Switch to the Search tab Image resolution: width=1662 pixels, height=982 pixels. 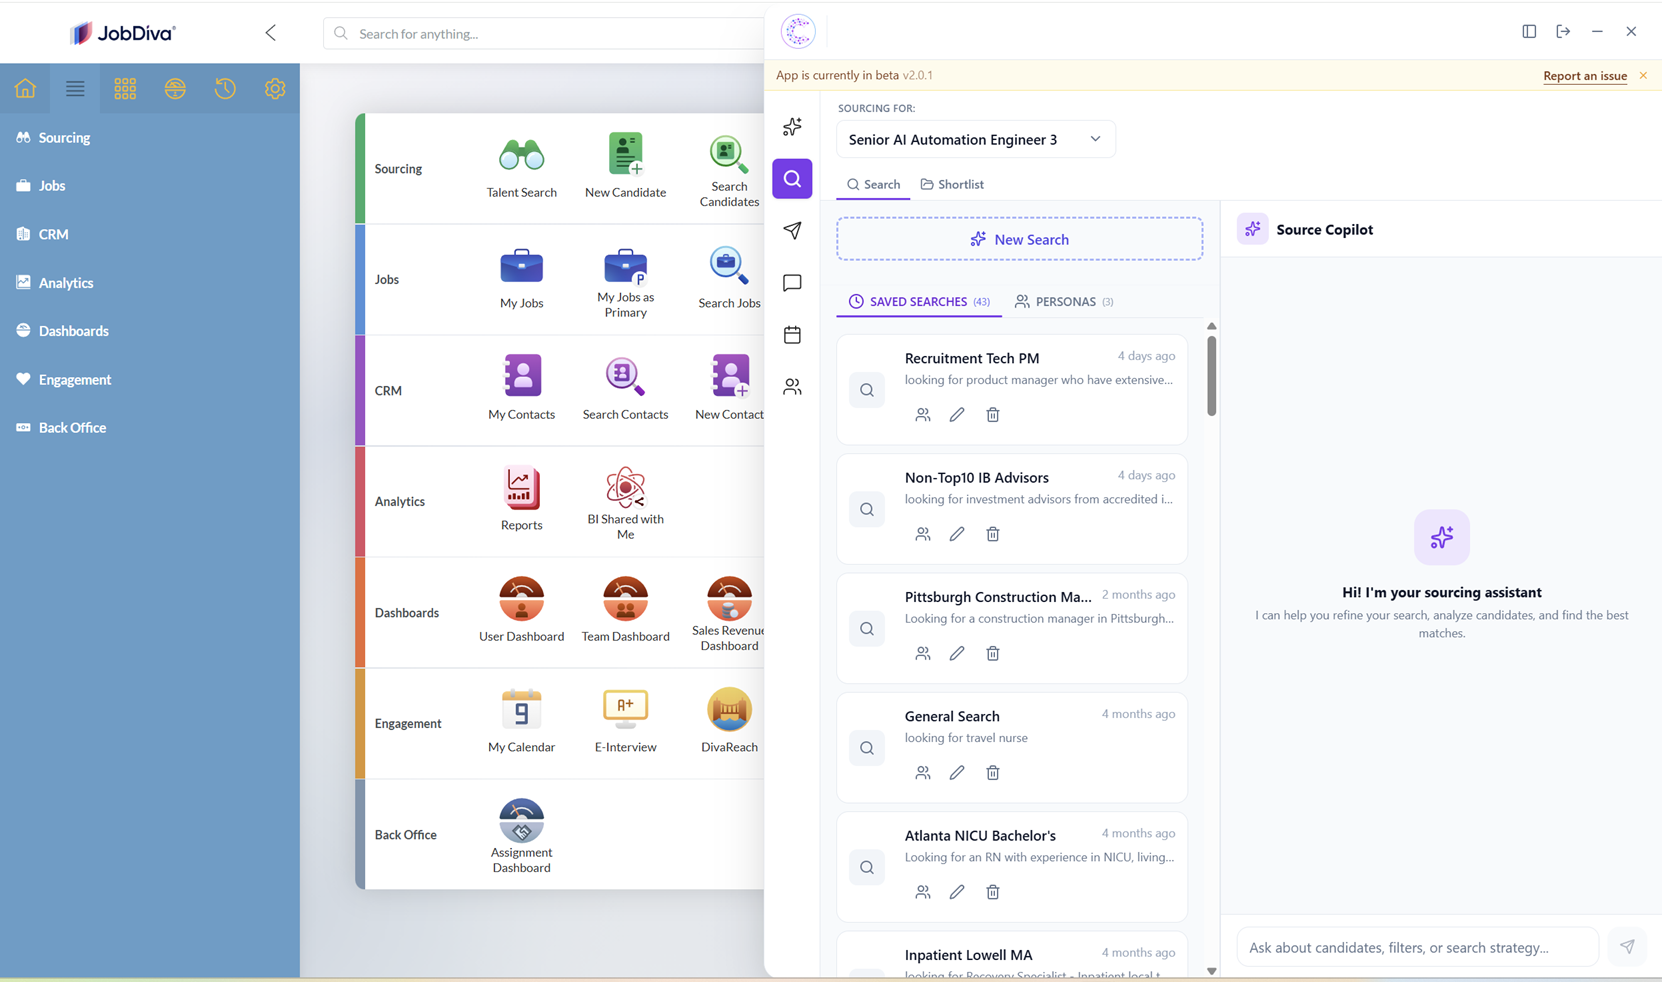tap(873, 184)
